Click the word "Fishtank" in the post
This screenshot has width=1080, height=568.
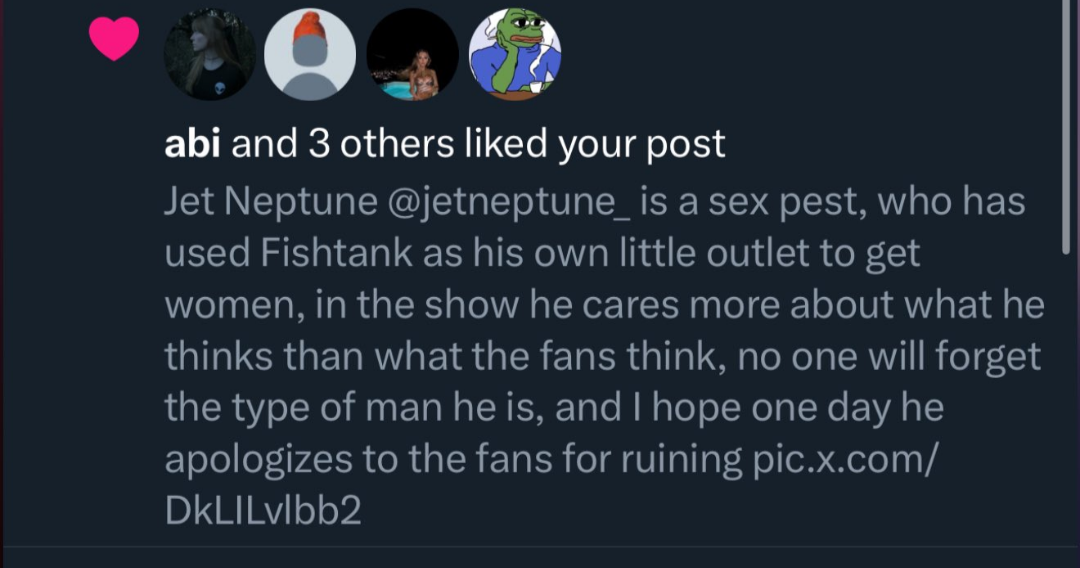tap(330, 253)
